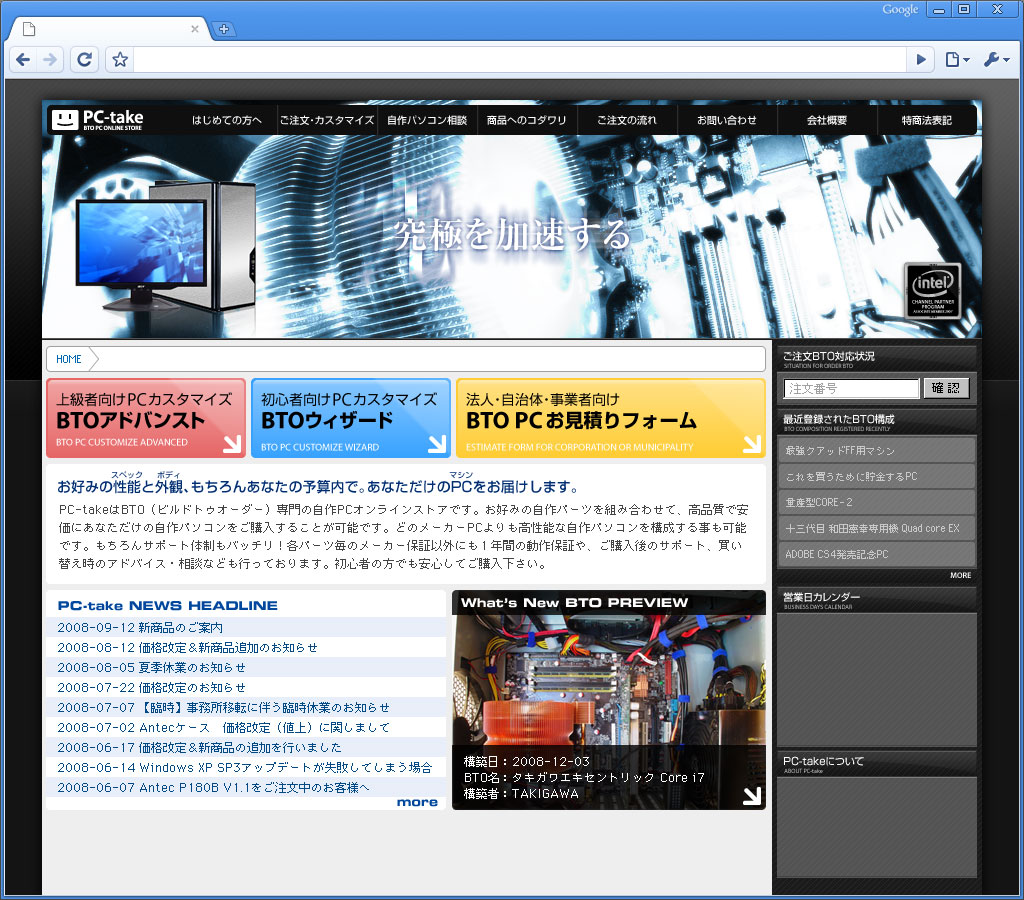This screenshot has height=900, width=1024.
Task: Click the Go arrow beside the address bar
Action: 921,60
